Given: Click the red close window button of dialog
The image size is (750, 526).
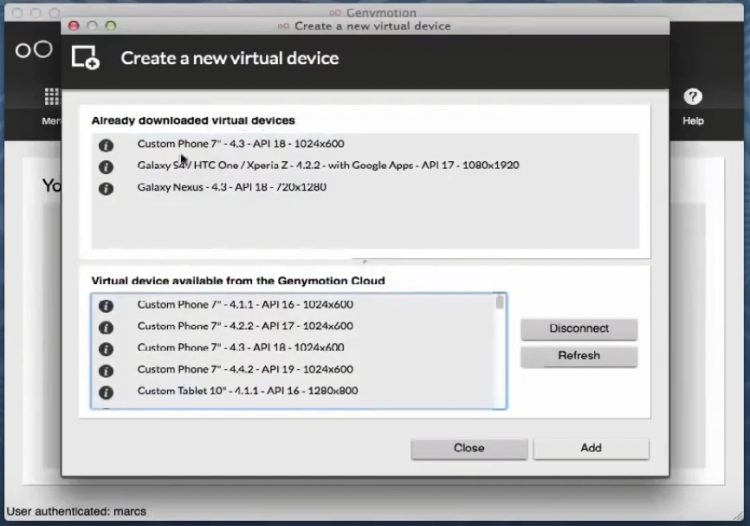Looking at the screenshot, I should click(x=74, y=26).
